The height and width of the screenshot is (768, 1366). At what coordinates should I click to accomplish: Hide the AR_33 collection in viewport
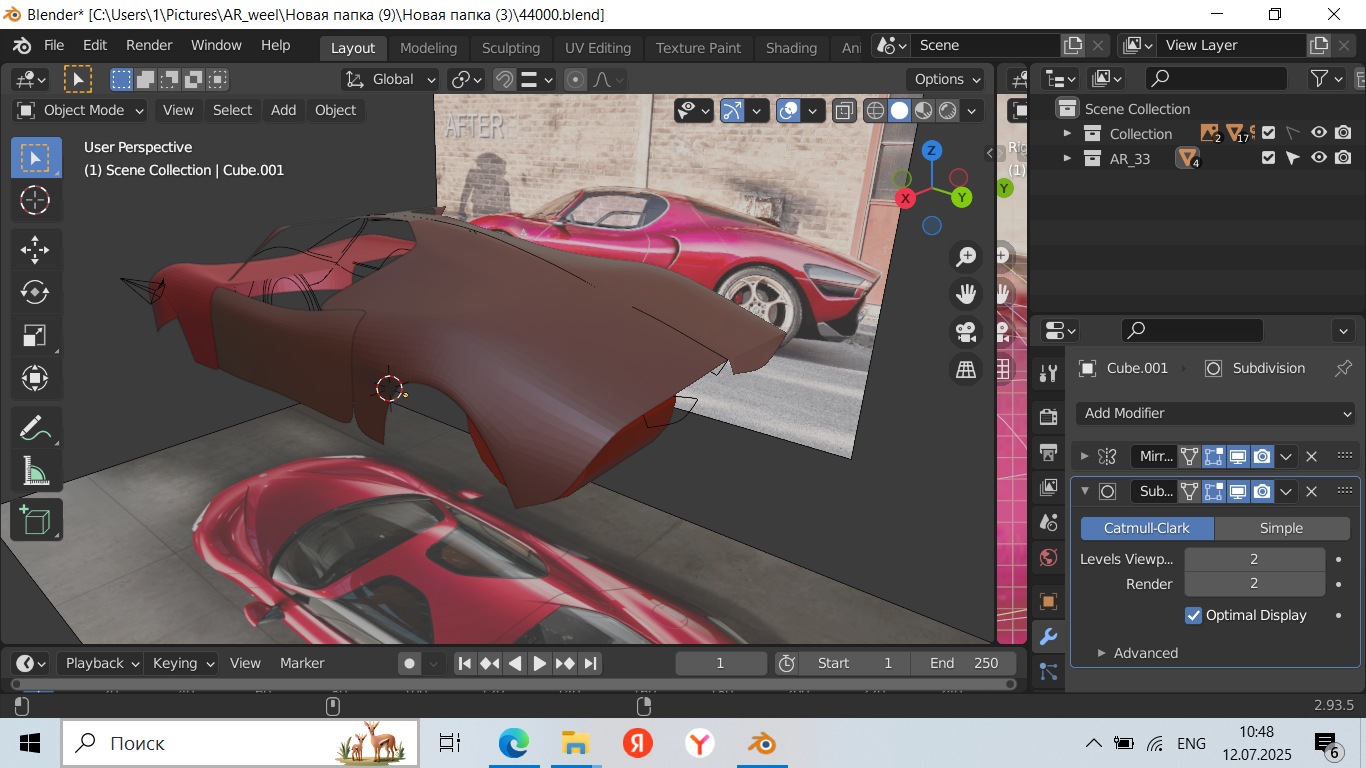(x=1319, y=158)
